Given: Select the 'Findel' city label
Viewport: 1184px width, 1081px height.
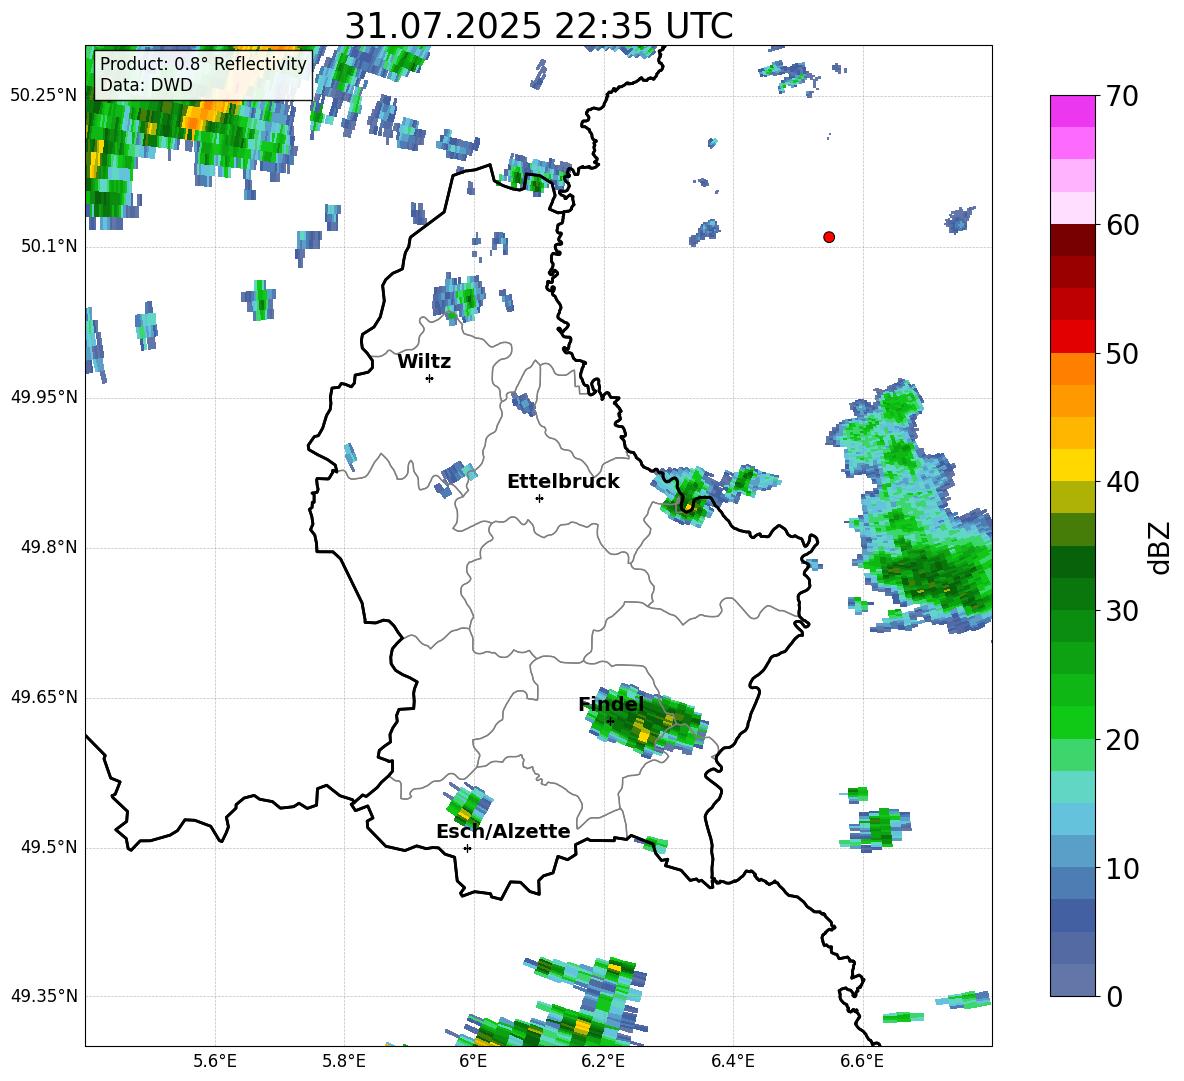Looking at the screenshot, I should pyautogui.click(x=612, y=704).
